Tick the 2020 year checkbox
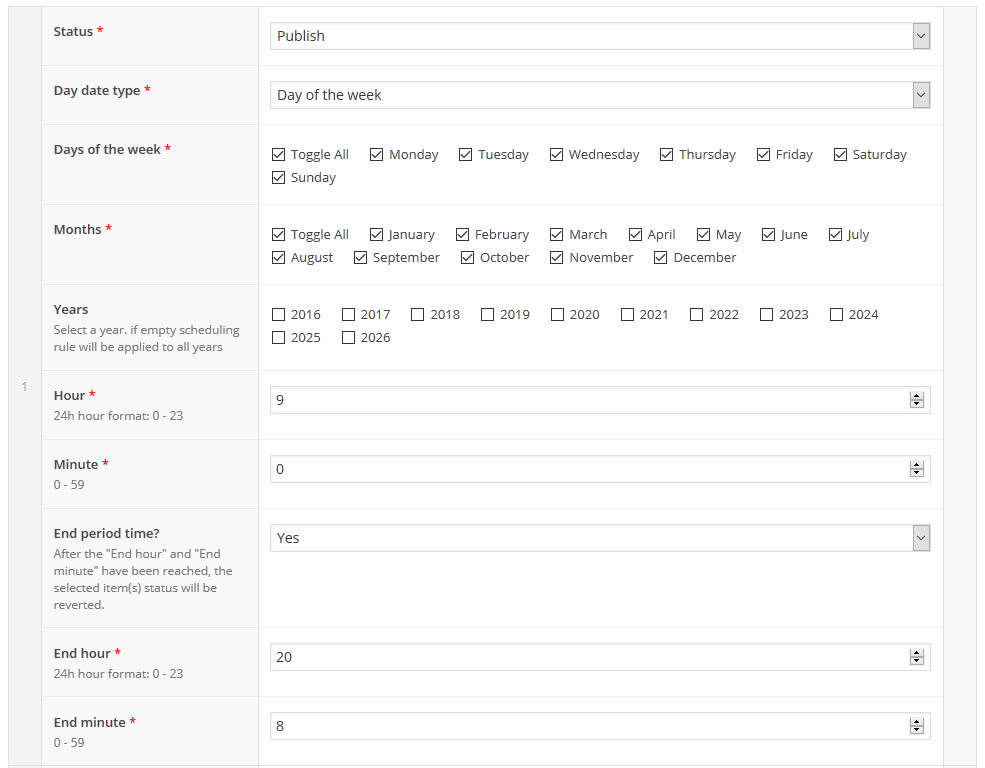The width and height of the screenshot is (985, 768). pos(558,315)
